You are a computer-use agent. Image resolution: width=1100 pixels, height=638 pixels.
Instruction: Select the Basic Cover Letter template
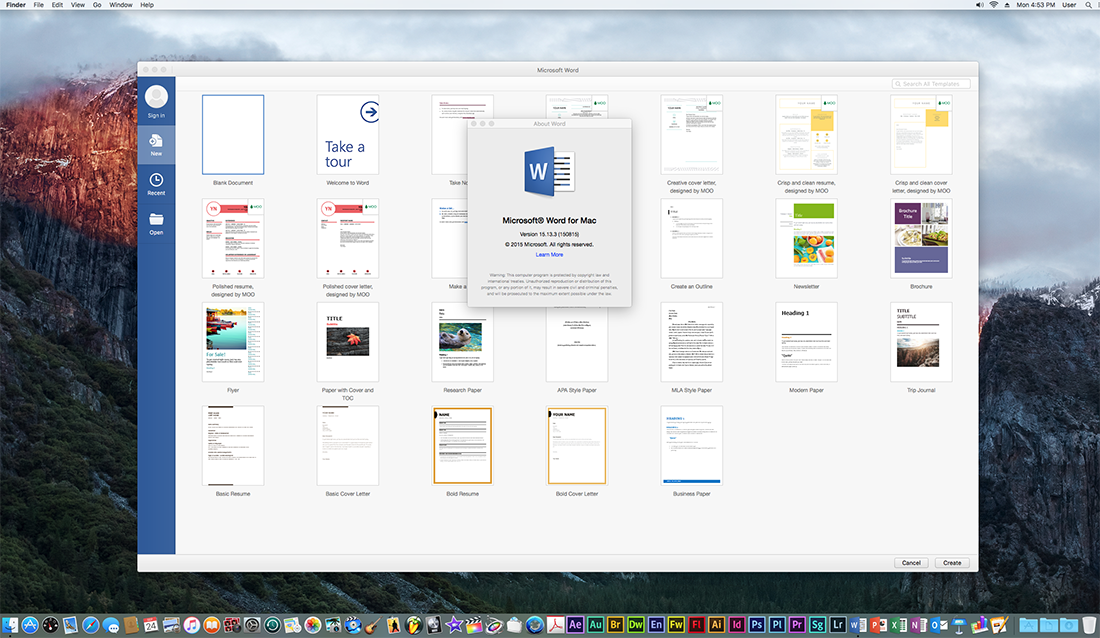pos(347,446)
